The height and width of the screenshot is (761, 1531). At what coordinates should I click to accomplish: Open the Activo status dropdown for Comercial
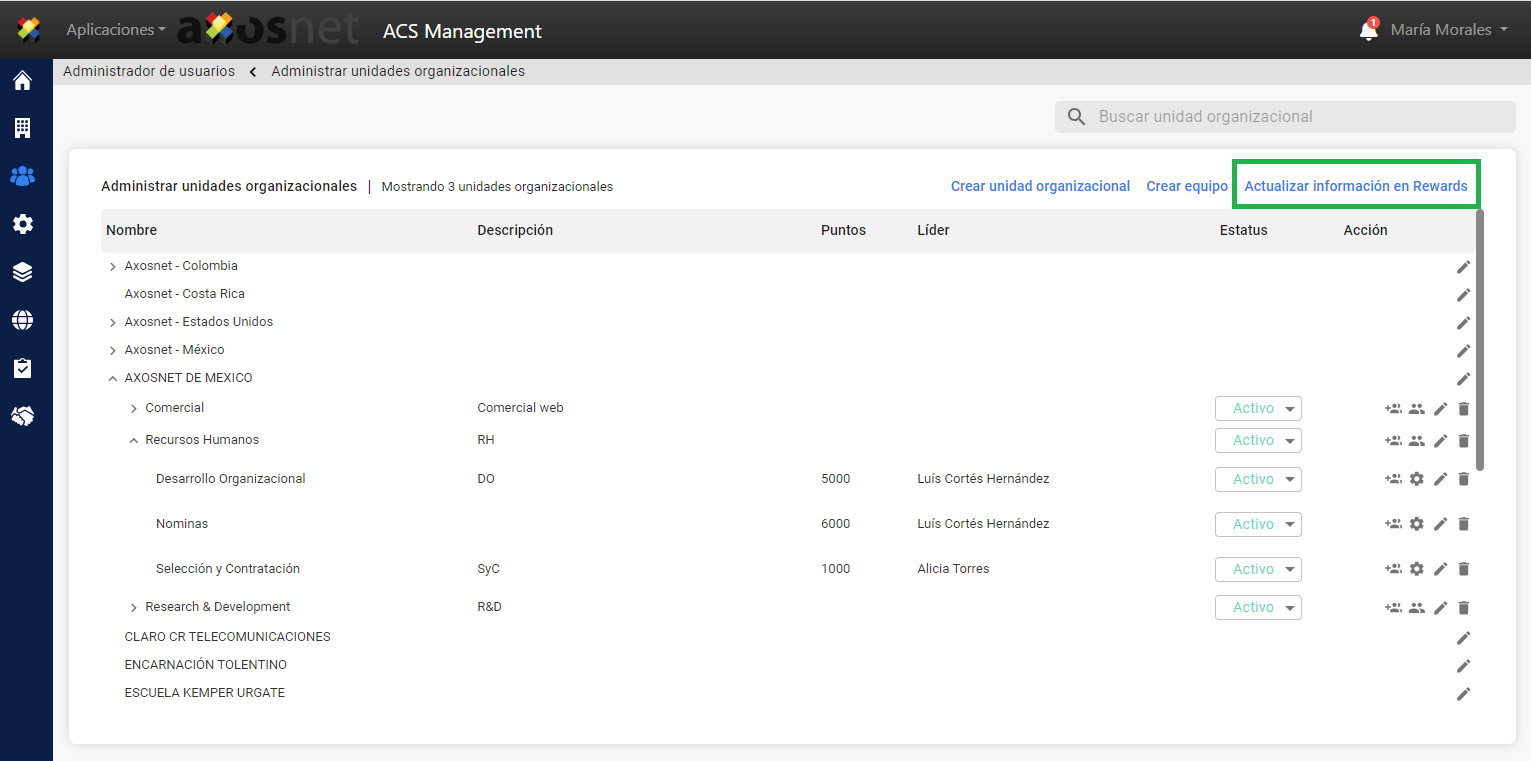1258,409
